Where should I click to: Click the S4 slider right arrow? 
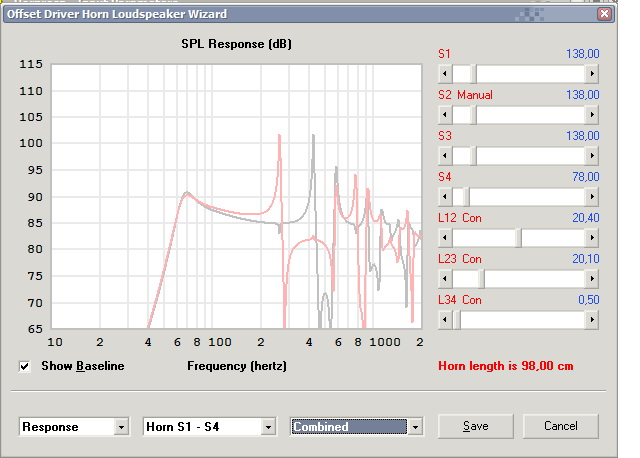coord(592,197)
